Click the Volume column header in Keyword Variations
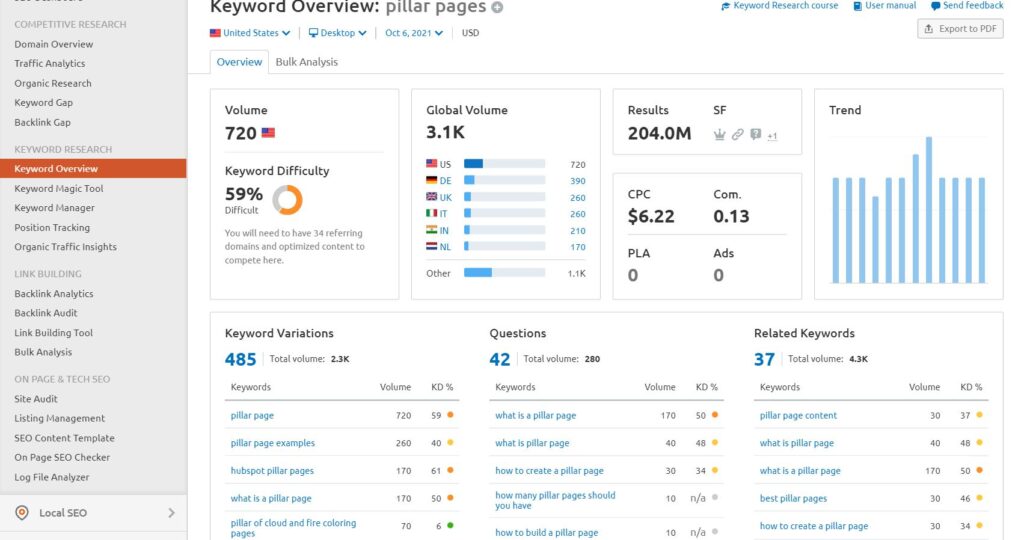1024x540 pixels. point(395,387)
